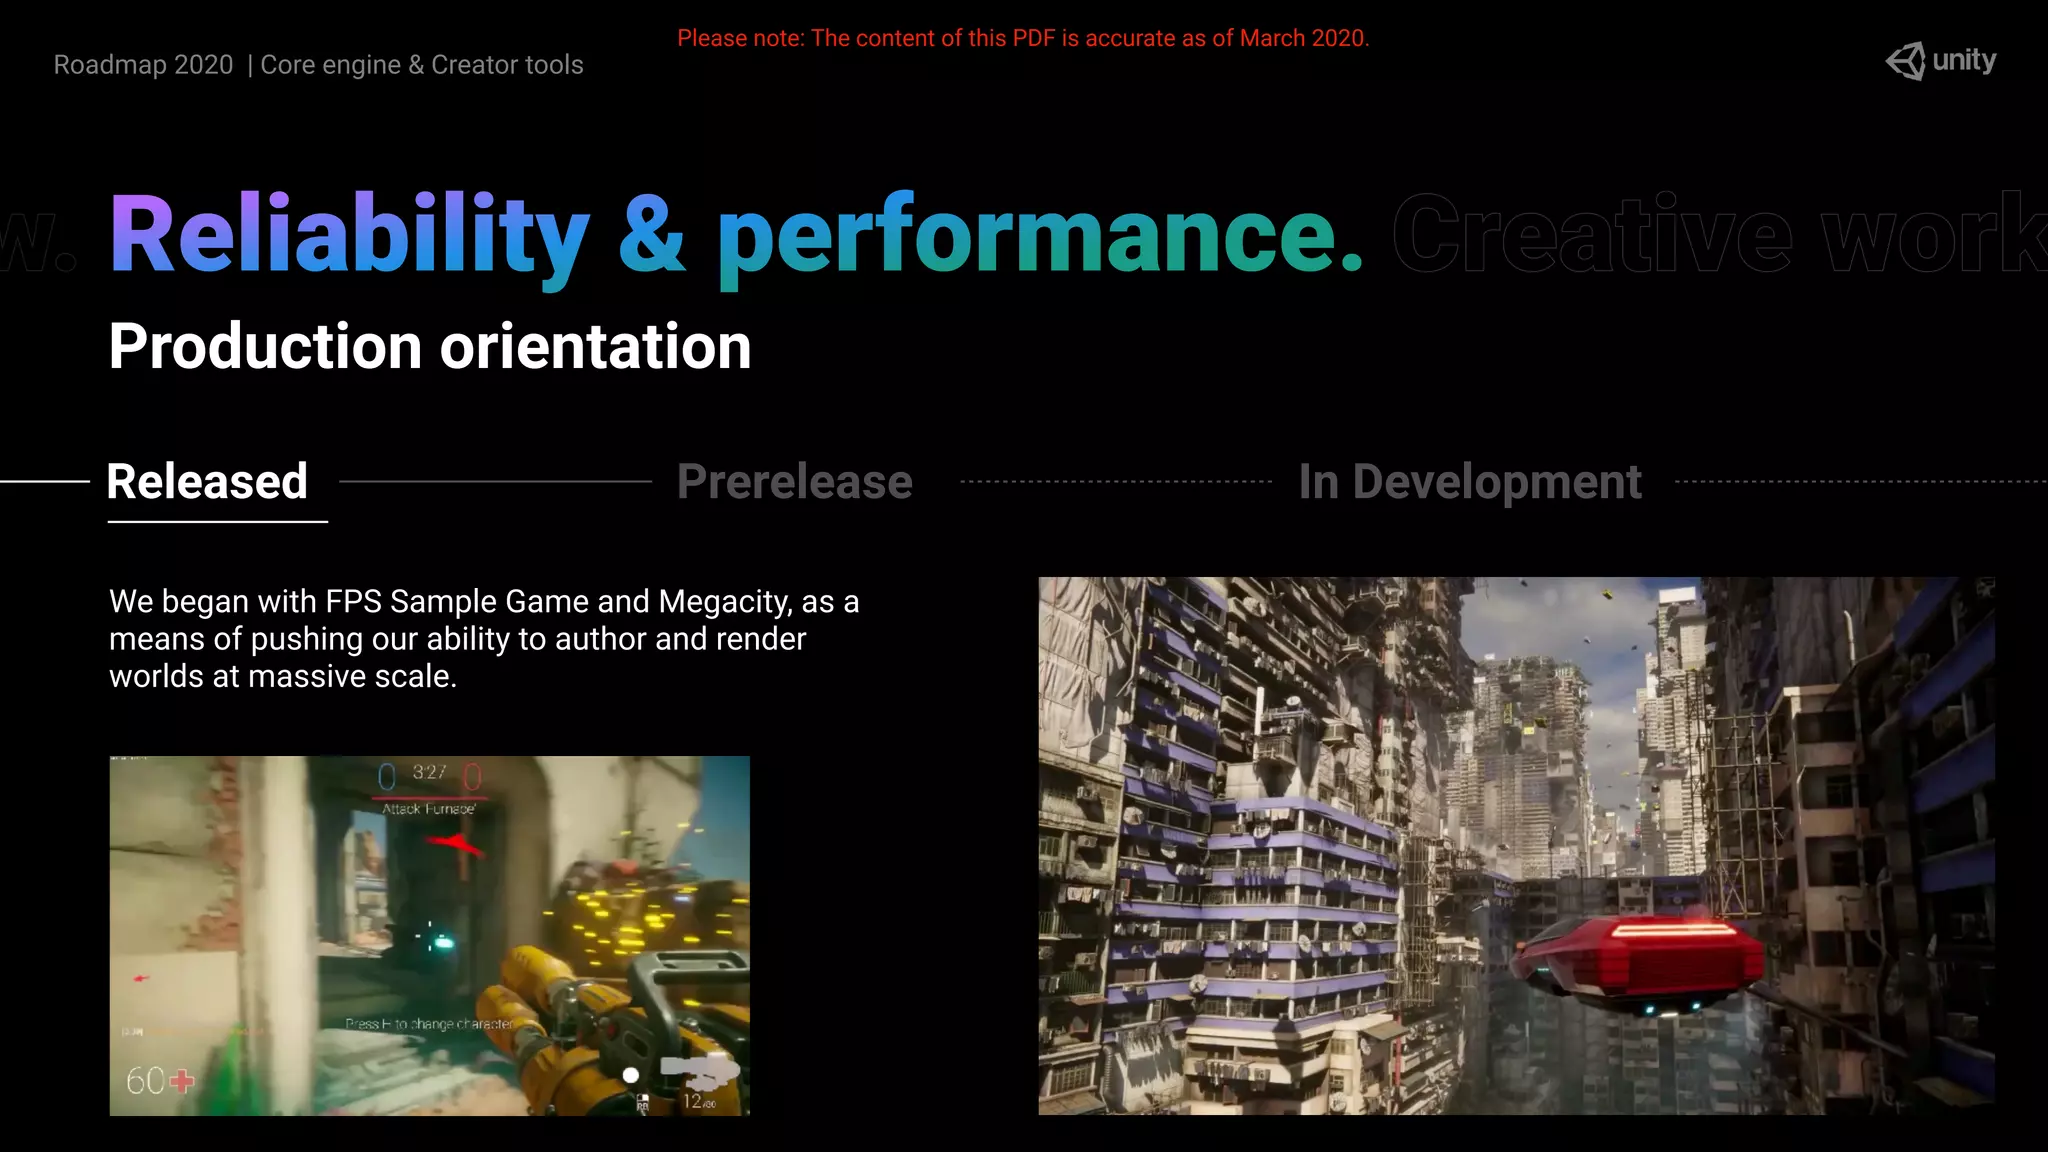2048x1152 pixels.
Task: Select the Released tab
Action: coord(207,482)
